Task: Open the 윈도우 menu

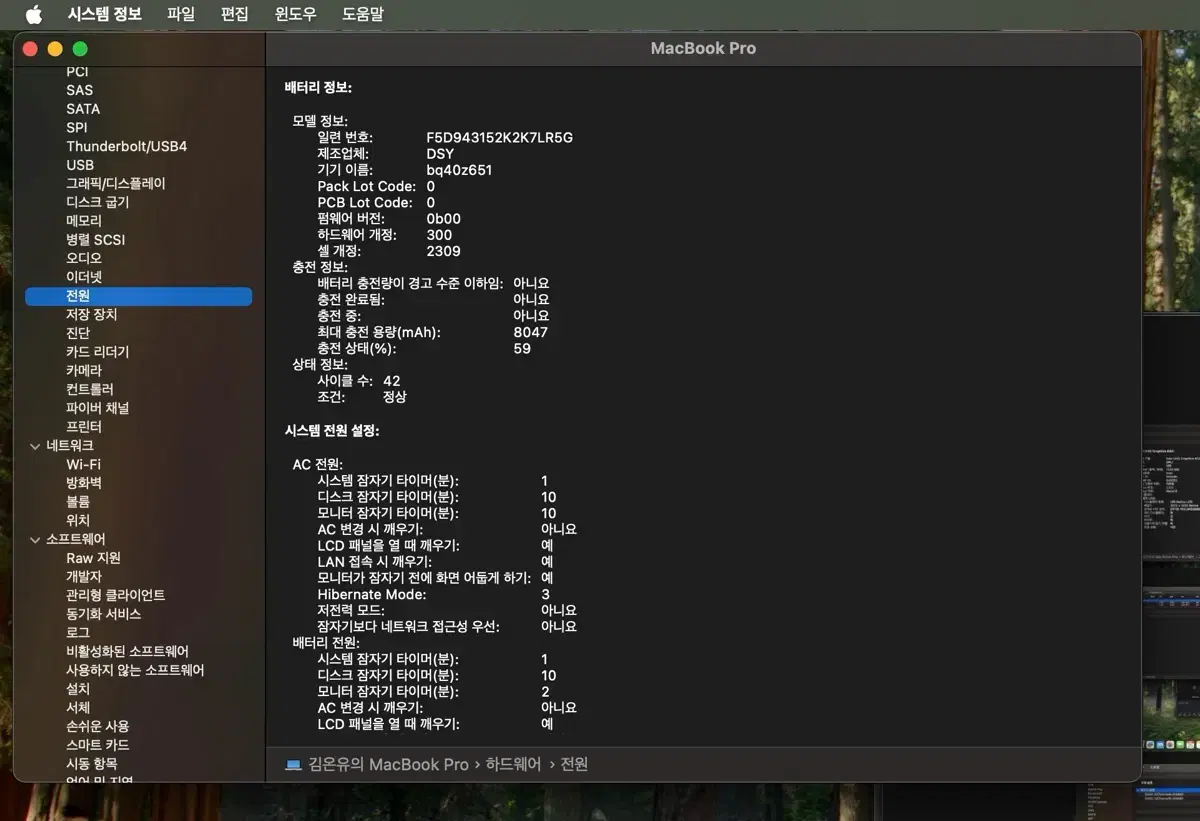Action: (x=295, y=14)
